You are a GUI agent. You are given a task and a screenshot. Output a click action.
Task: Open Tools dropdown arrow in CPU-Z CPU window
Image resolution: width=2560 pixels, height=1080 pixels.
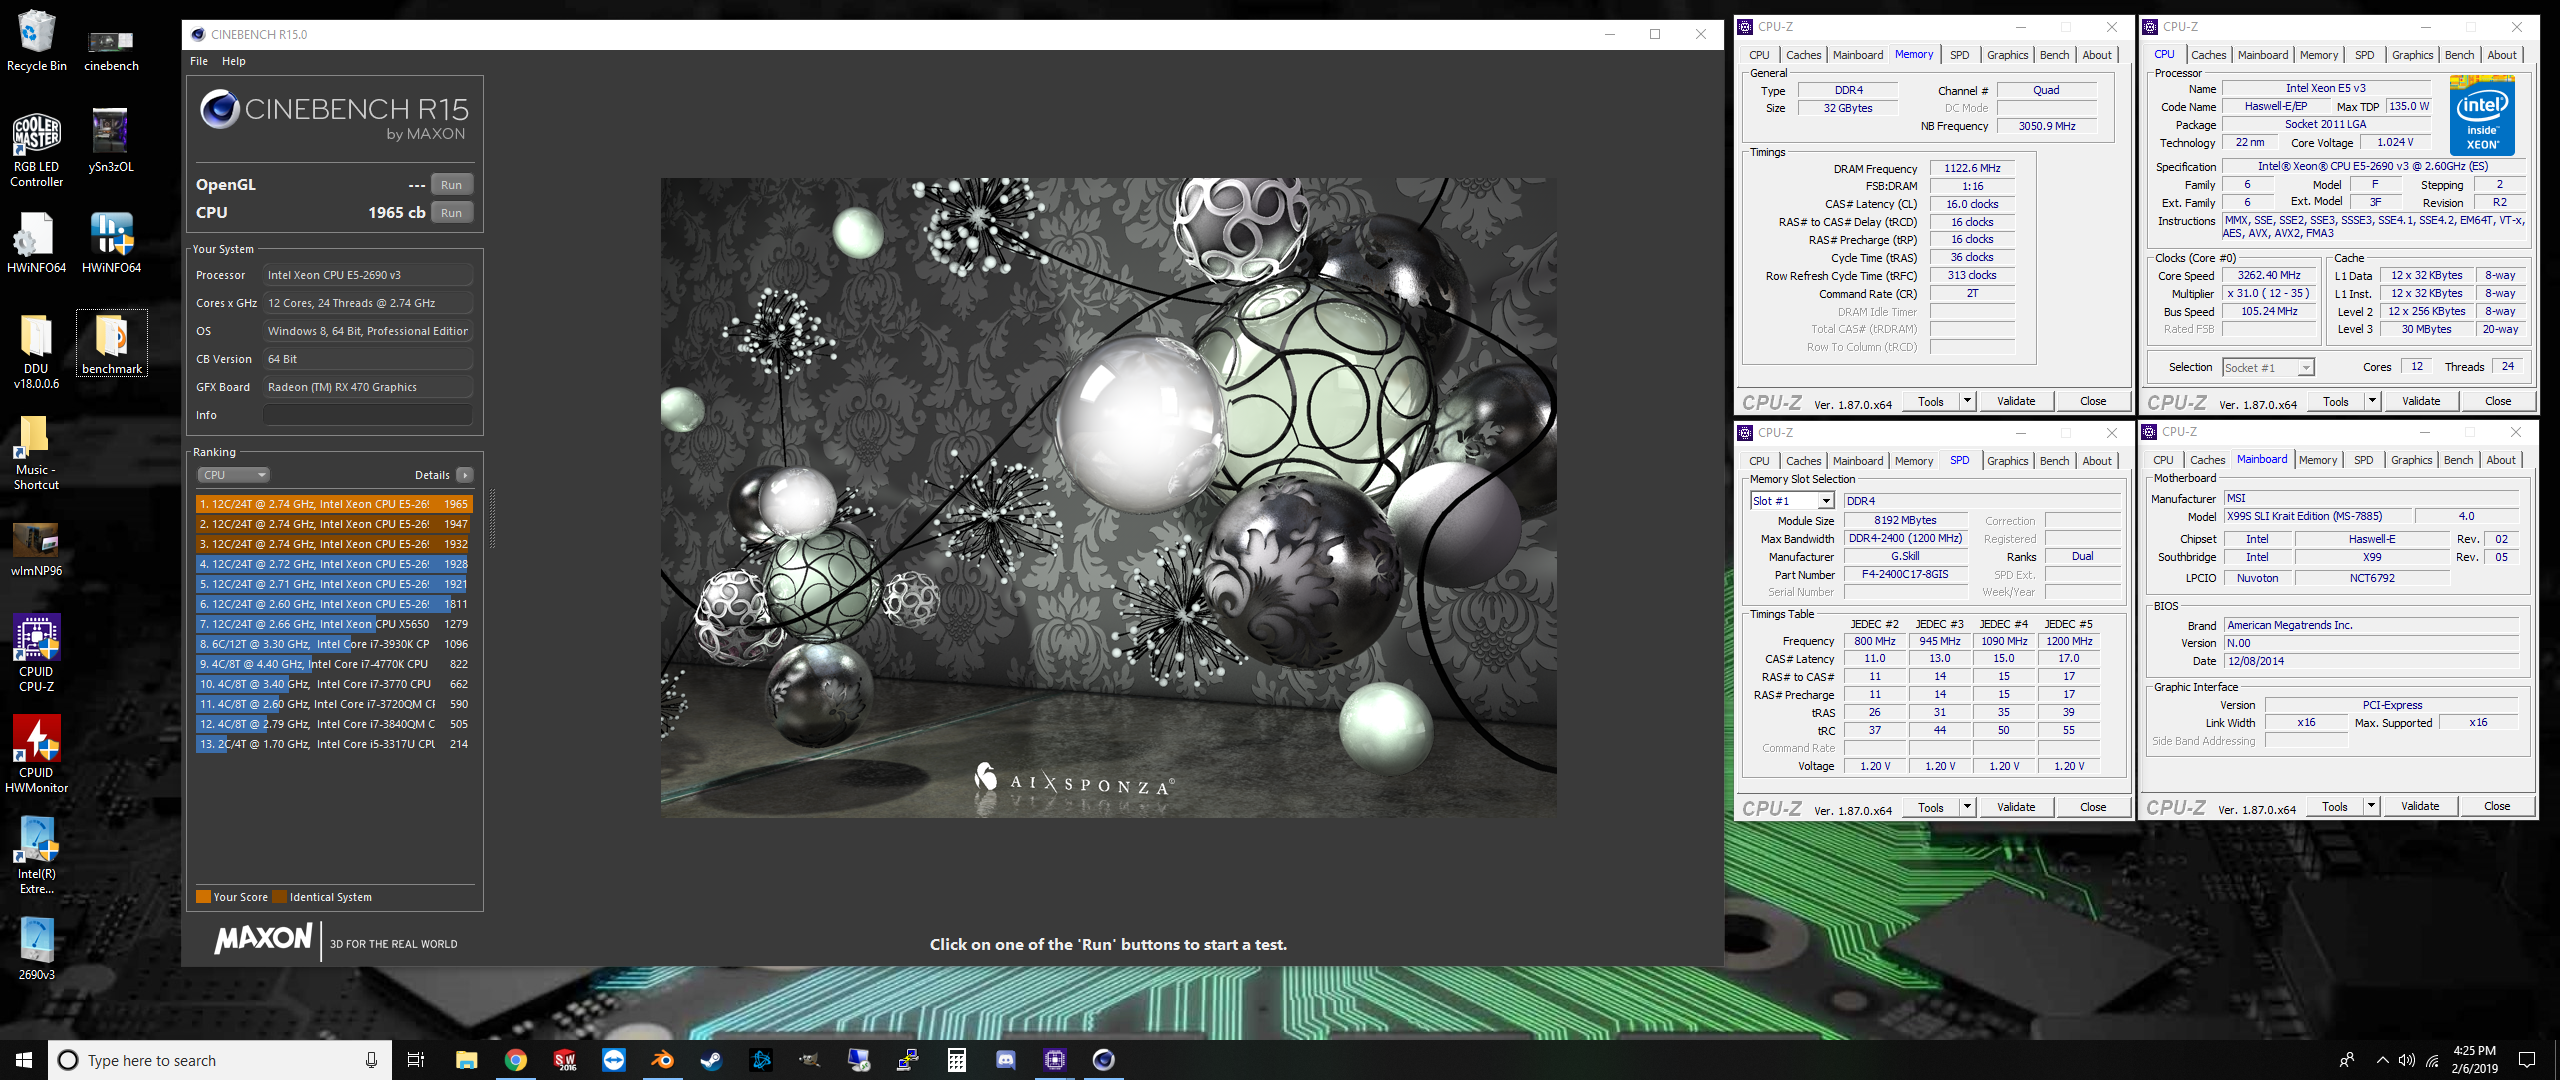tap(2372, 401)
